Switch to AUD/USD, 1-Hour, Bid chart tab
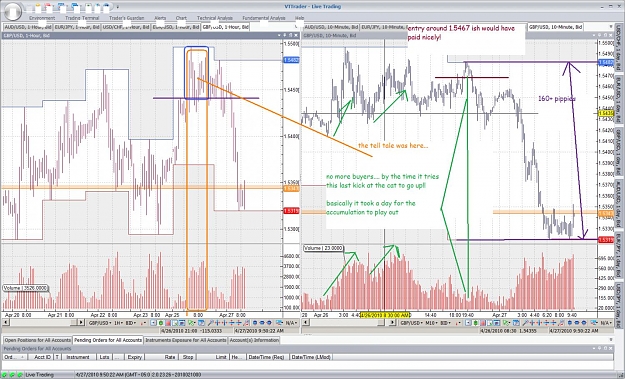This screenshot has height=379, width=625. click(28, 27)
